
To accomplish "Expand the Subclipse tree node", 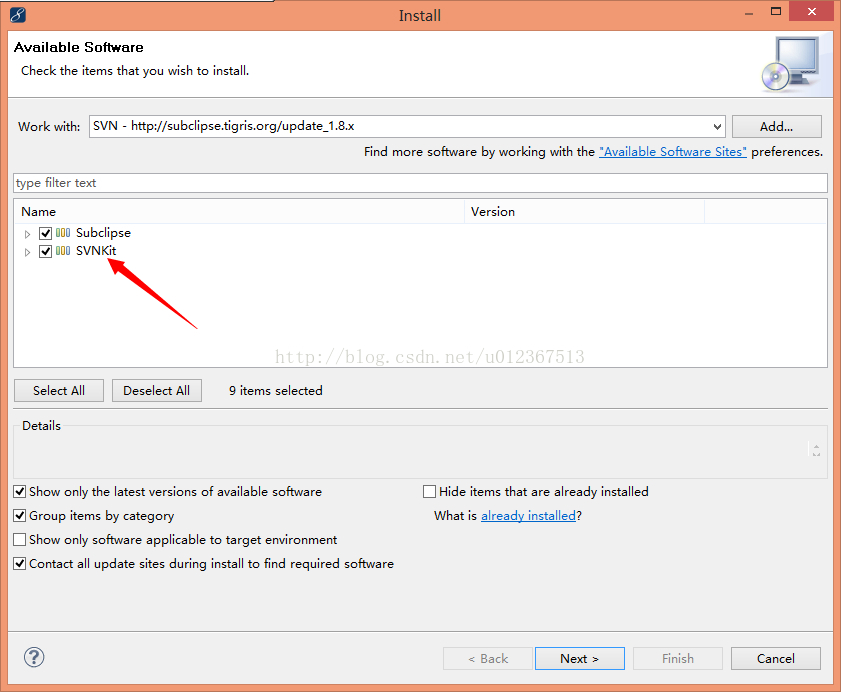I will coord(27,234).
